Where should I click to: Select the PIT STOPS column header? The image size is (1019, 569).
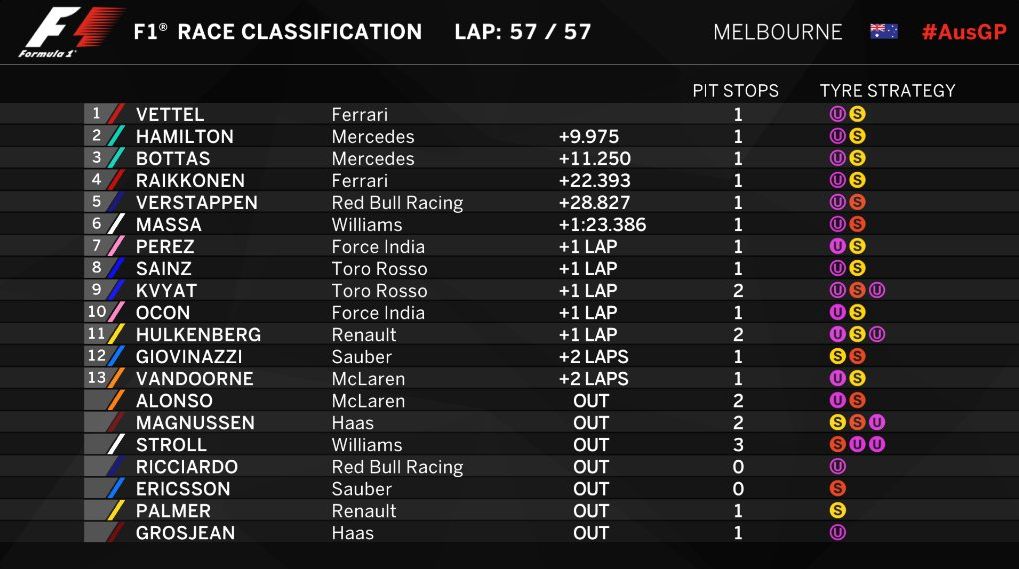click(735, 91)
